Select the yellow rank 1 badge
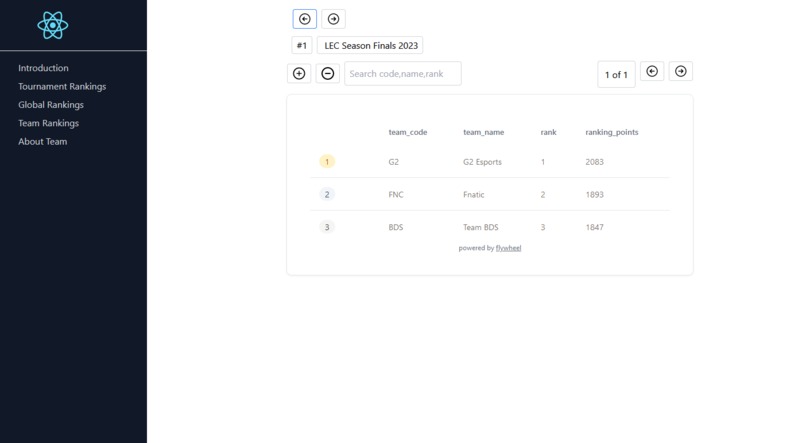This screenshot has width=806, height=443. click(327, 161)
